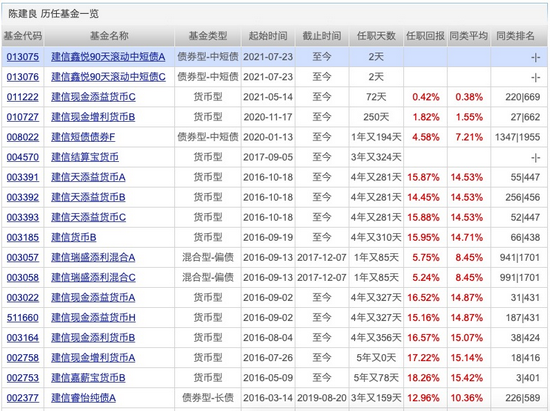Image resolution: width=550 pixels, height=411 pixels.
Task: Open 建信天添益货币B link
Action: click(88, 197)
